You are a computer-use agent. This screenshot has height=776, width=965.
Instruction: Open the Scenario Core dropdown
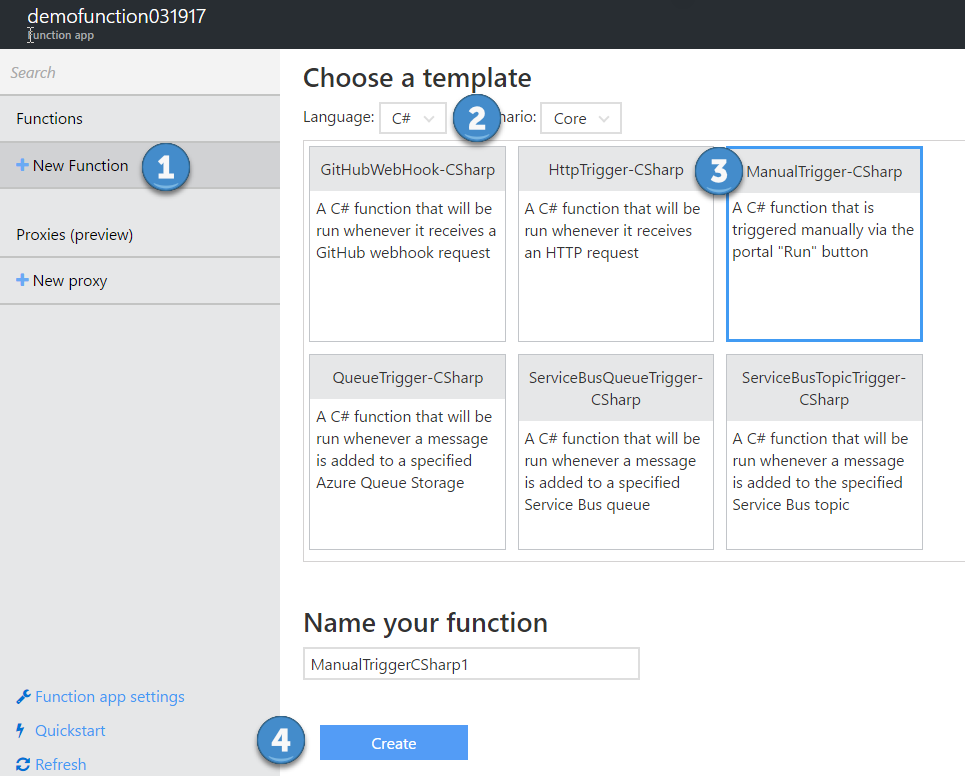click(x=580, y=118)
